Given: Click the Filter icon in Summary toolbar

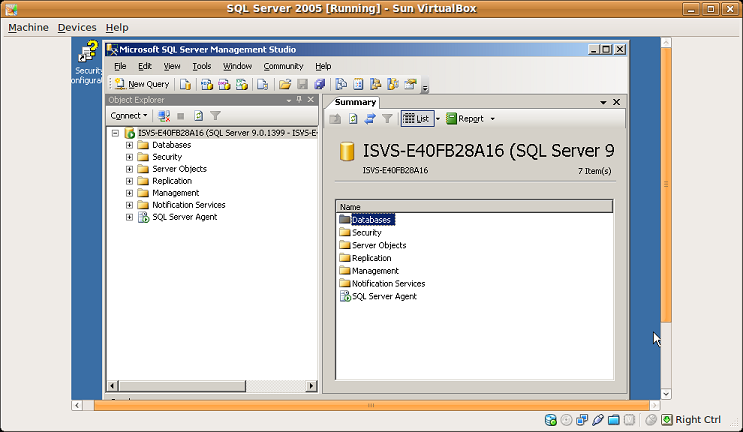Looking at the screenshot, I should [x=387, y=119].
